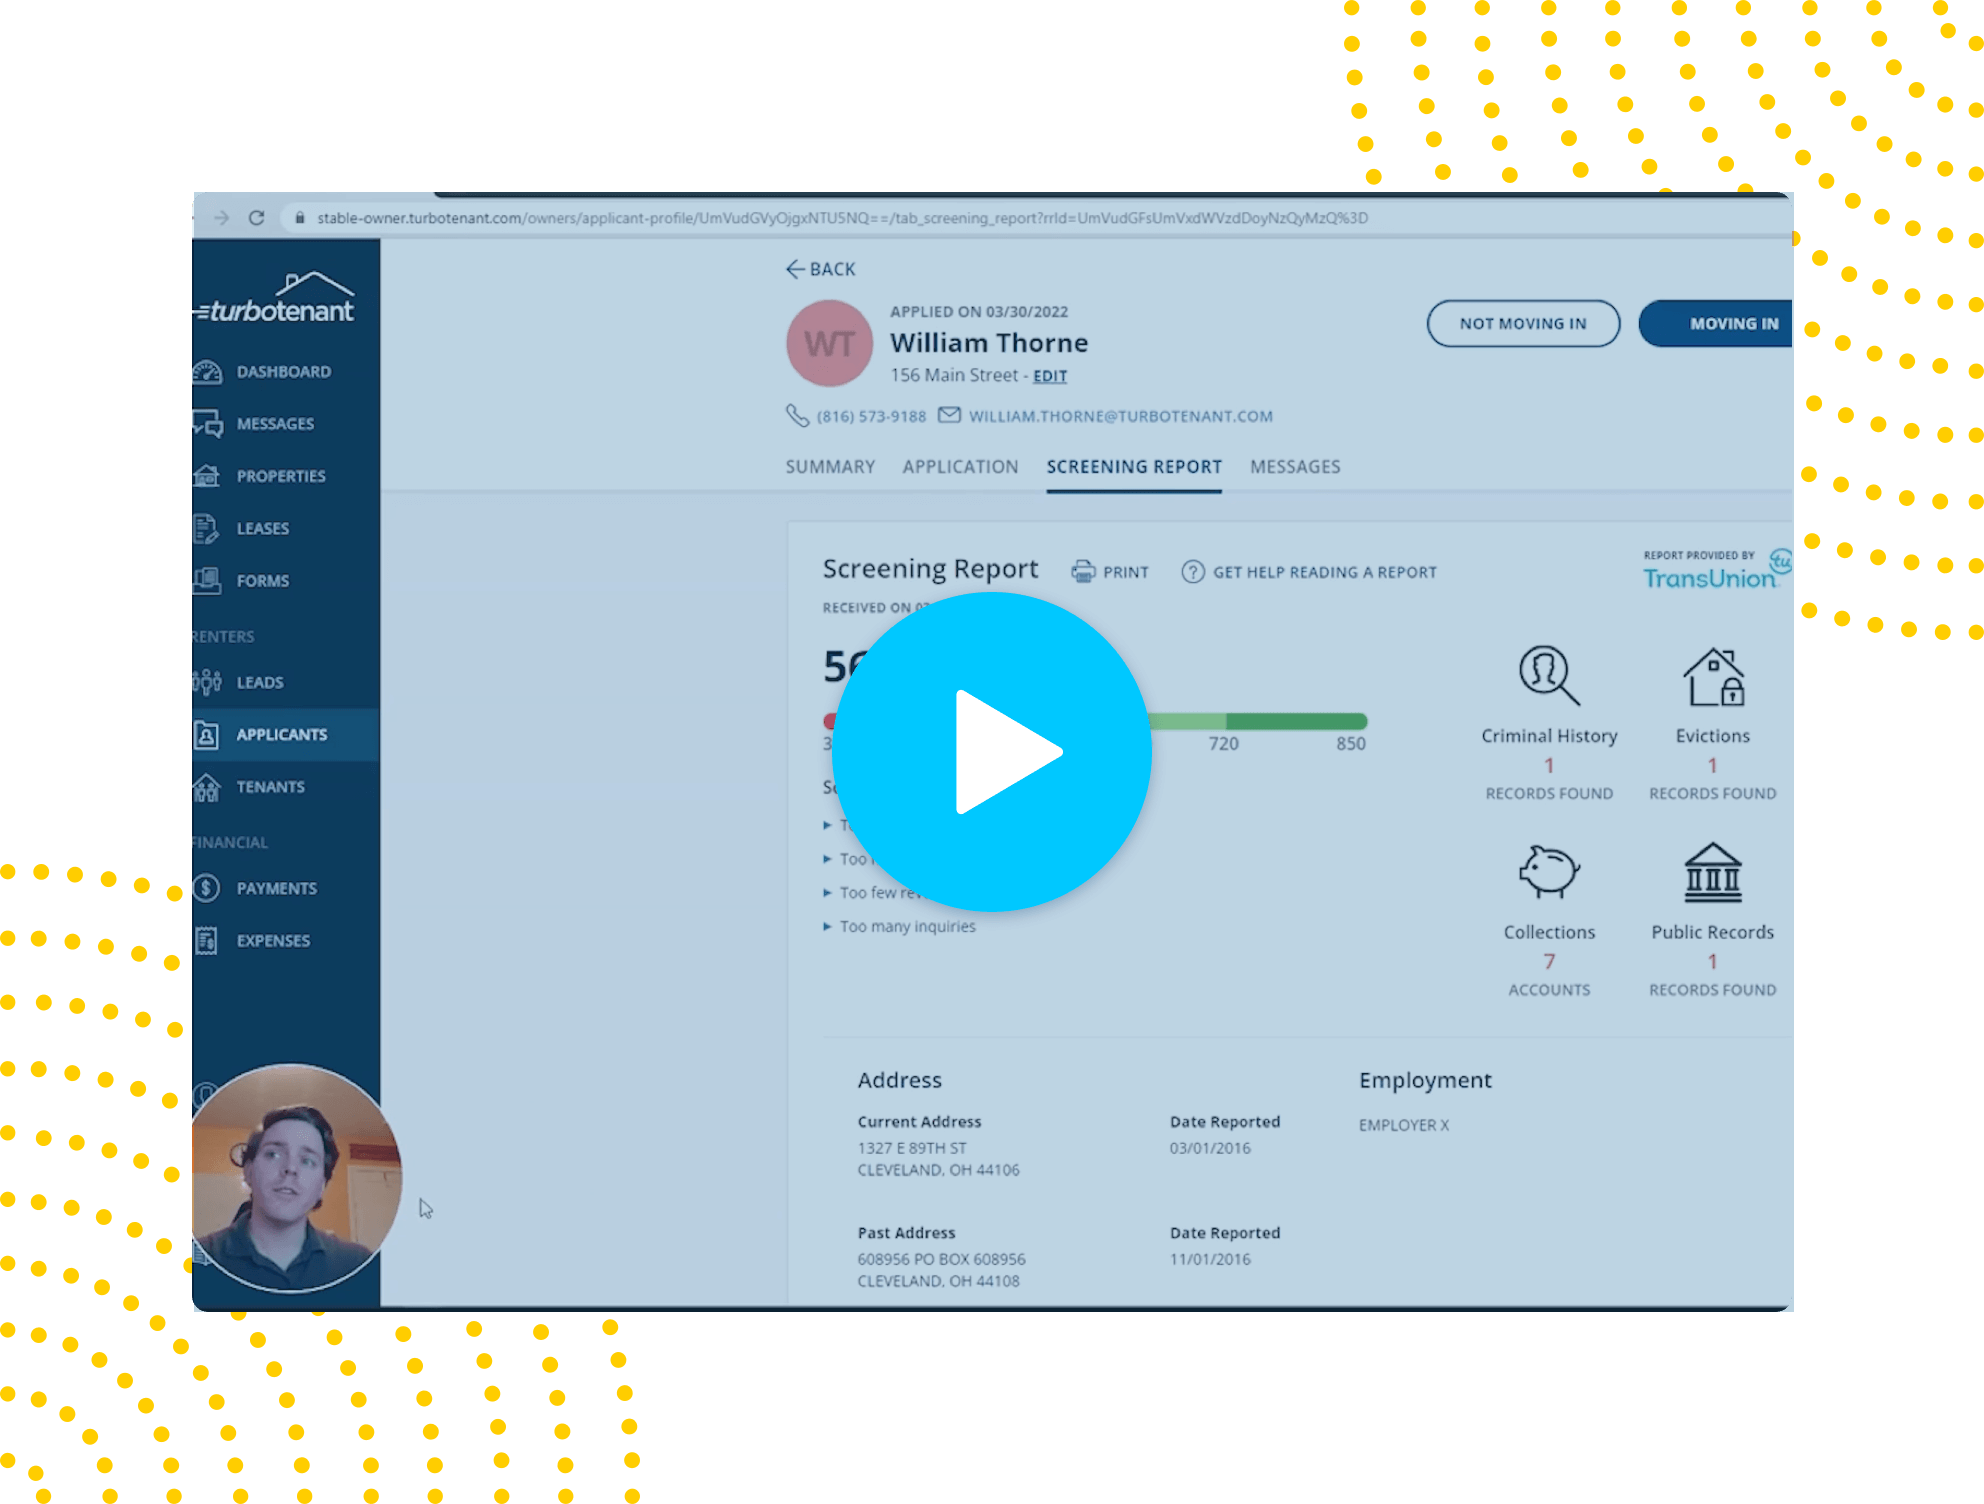The image size is (1984, 1504).
Task: Click the WT avatar circle
Action: point(829,343)
